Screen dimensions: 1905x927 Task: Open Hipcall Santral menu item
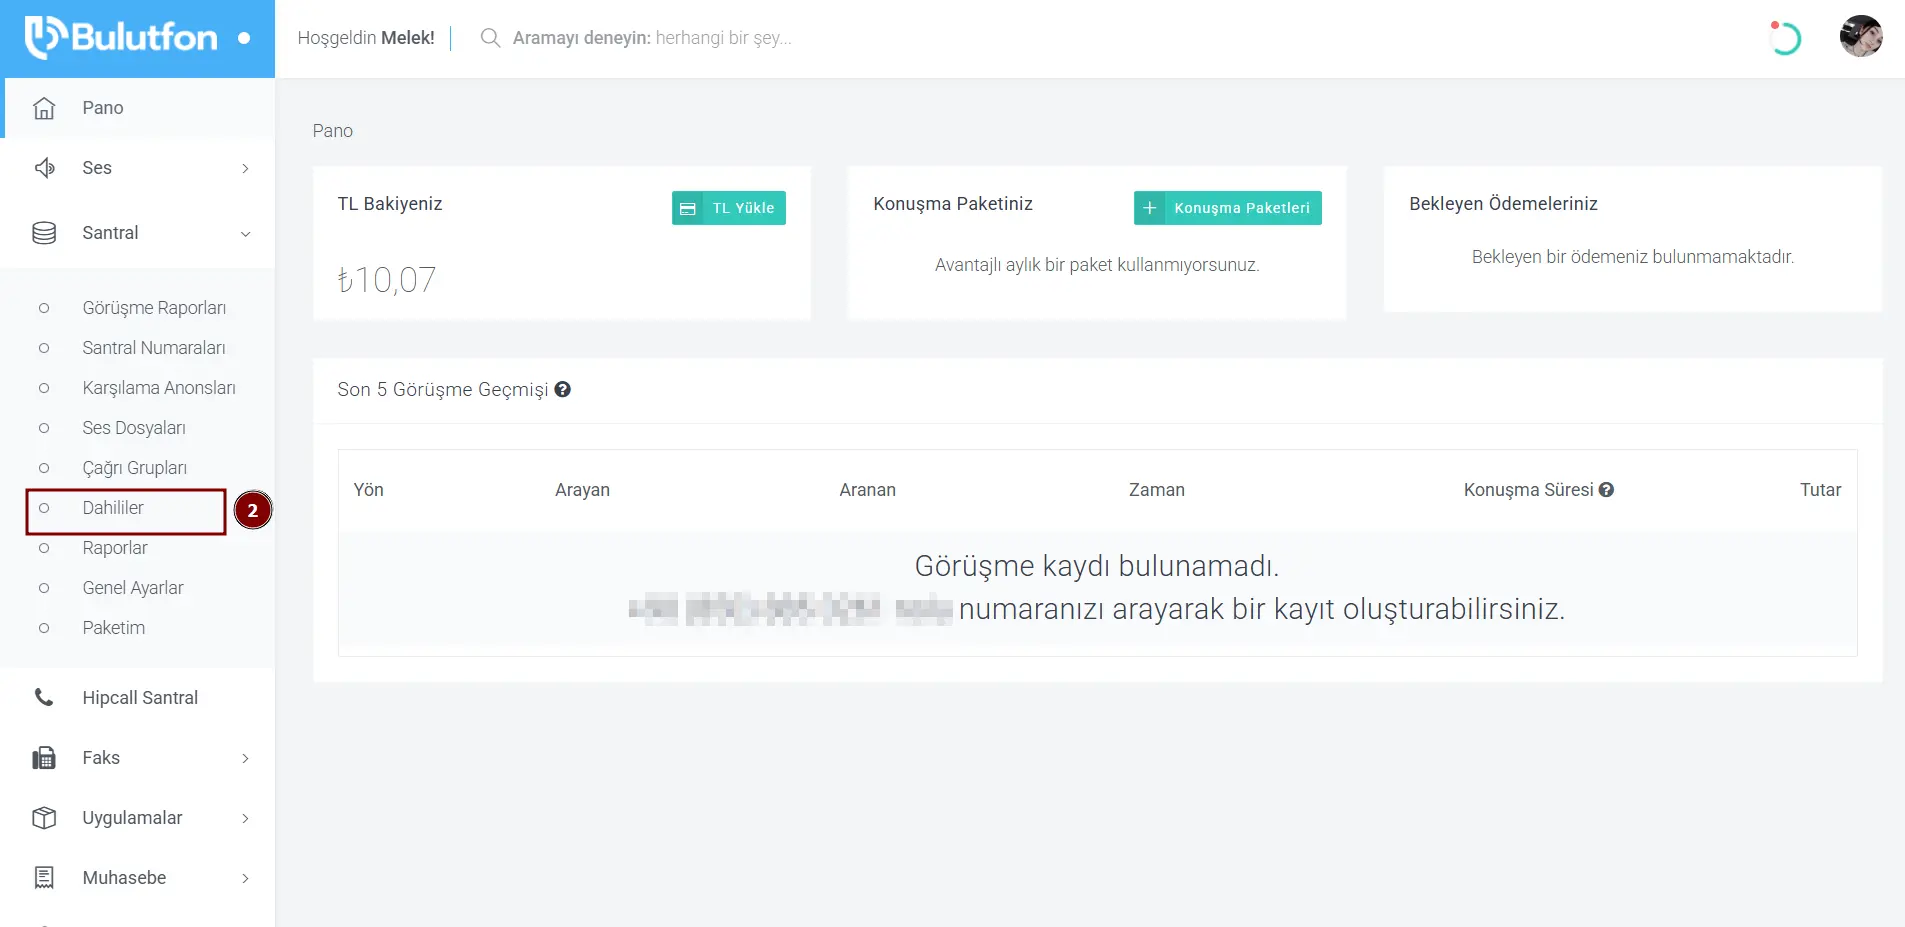point(140,698)
